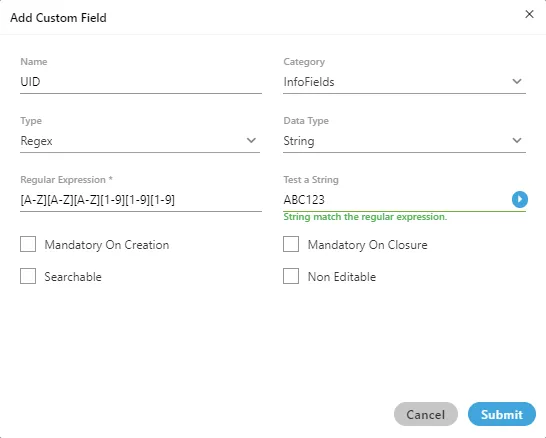Image resolution: width=546 pixels, height=438 pixels.
Task: Close the Add Custom Field dialog
Action: click(529, 14)
